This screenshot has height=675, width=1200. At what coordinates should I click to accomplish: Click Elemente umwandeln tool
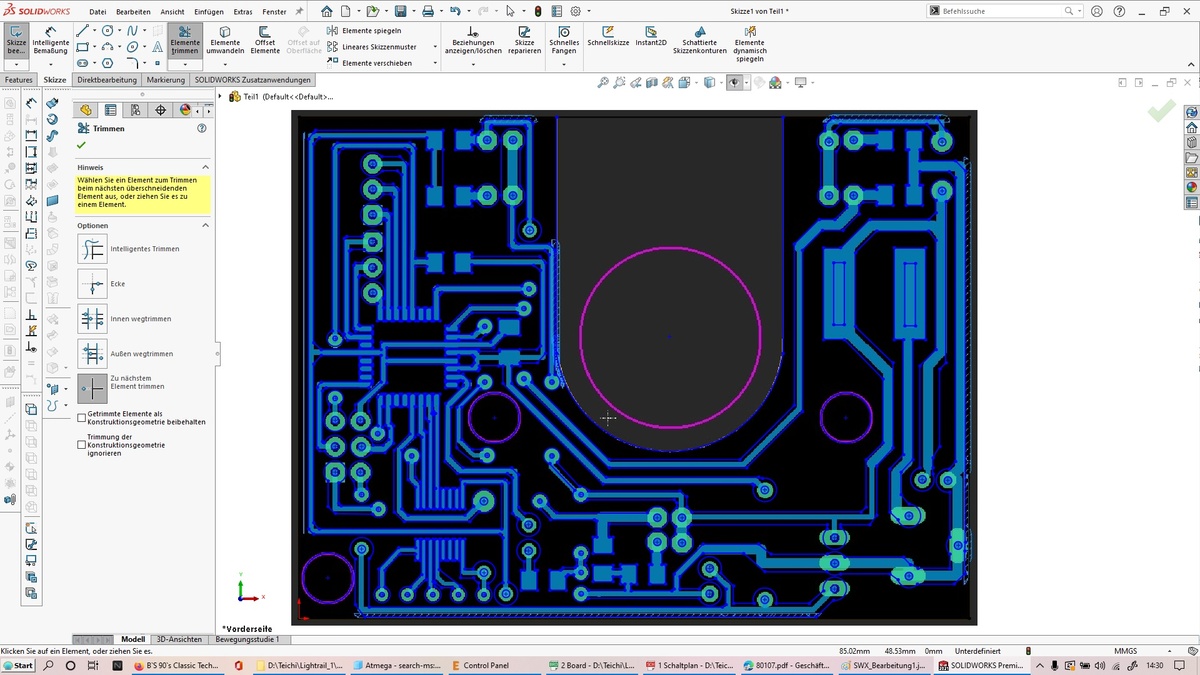(225, 41)
